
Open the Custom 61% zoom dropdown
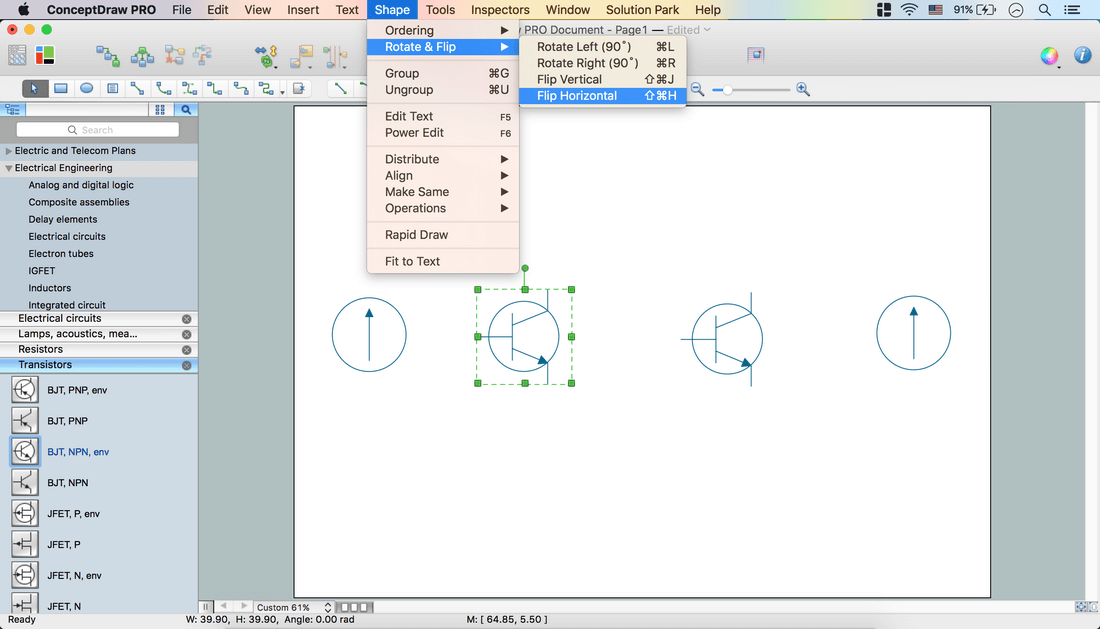pyautogui.click(x=292, y=607)
